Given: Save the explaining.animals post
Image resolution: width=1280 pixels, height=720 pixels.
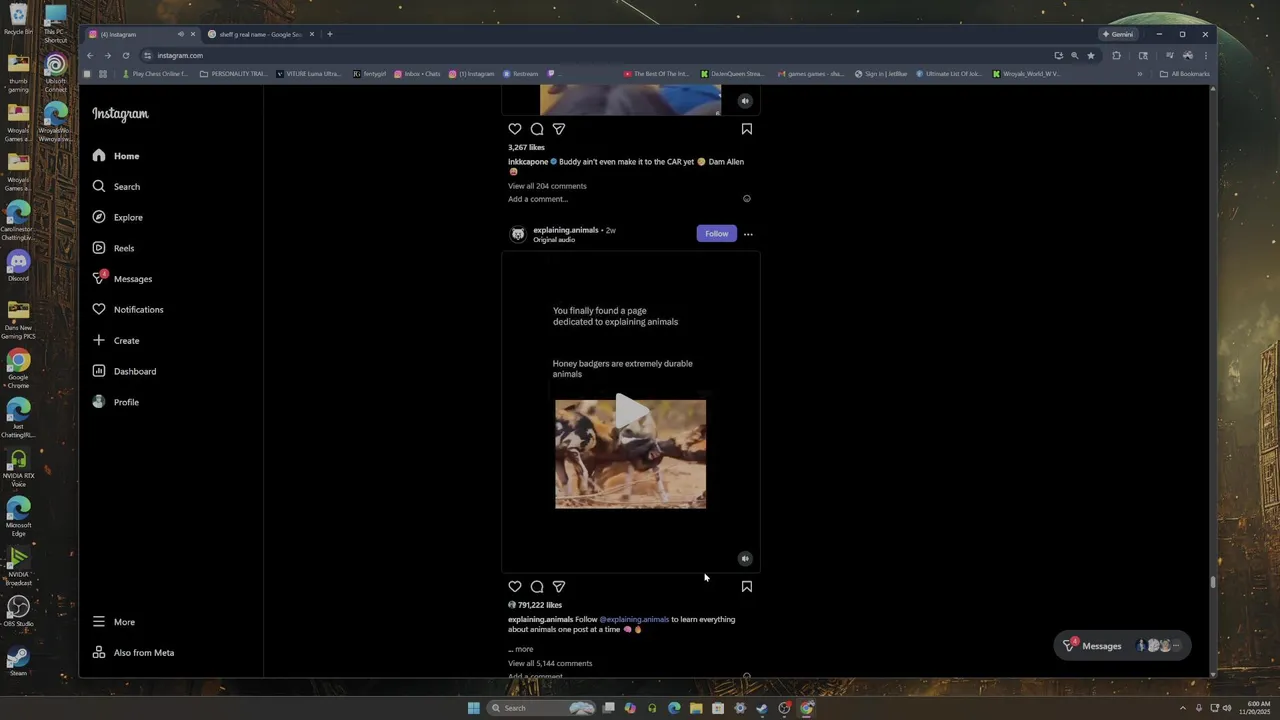Looking at the screenshot, I should (747, 587).
